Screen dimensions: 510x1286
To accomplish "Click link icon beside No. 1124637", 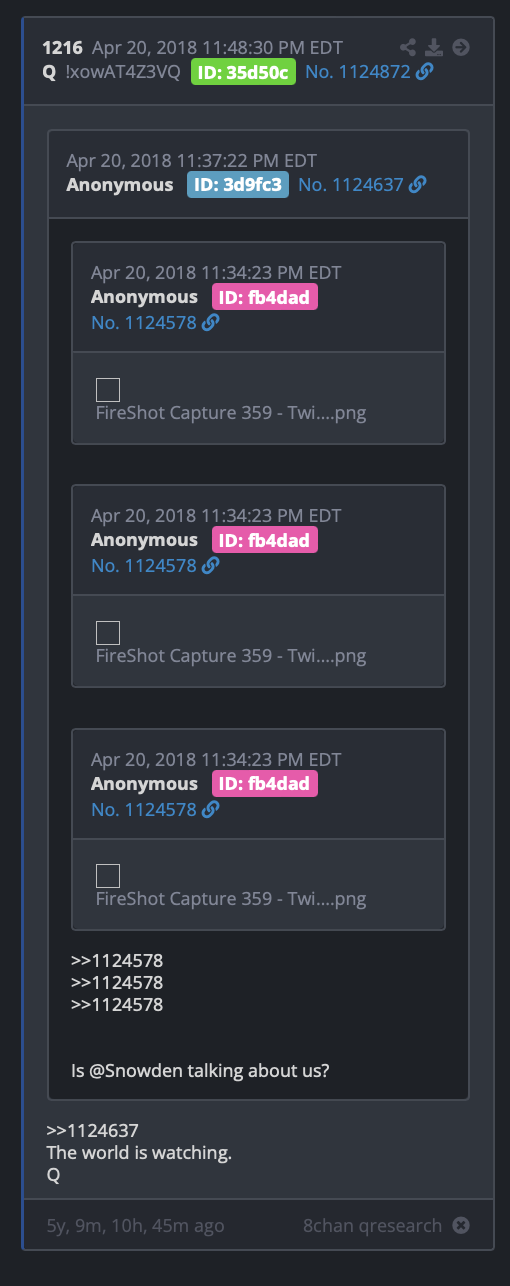I will pos(418,185).
